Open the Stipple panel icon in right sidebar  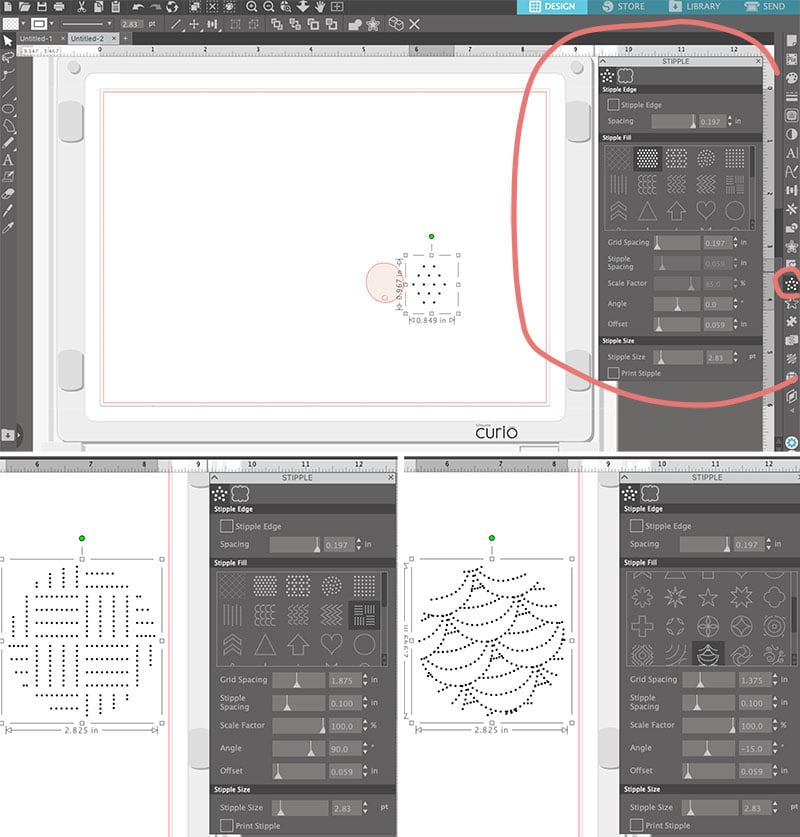click(791, 284)
